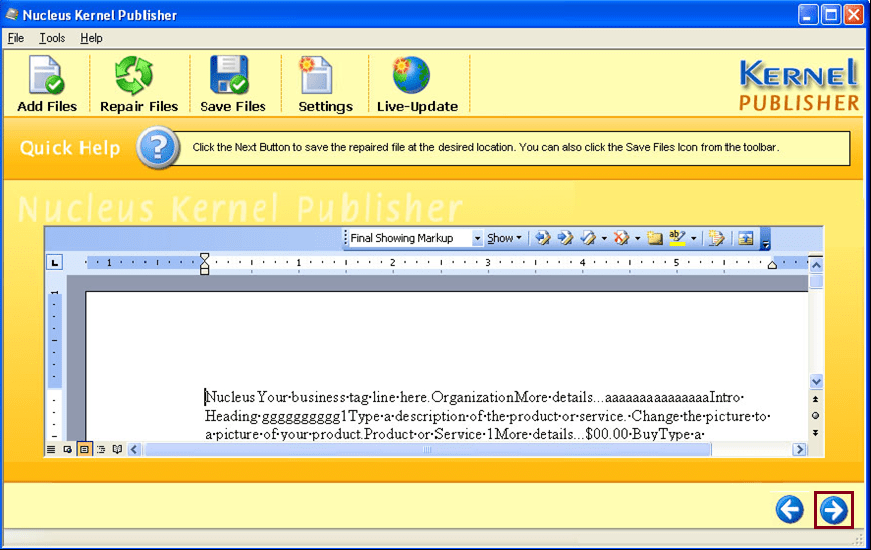871x550 pixels.
Task: Click the 'Heading gggggggggg1' text in document
Action: [276, 417]
